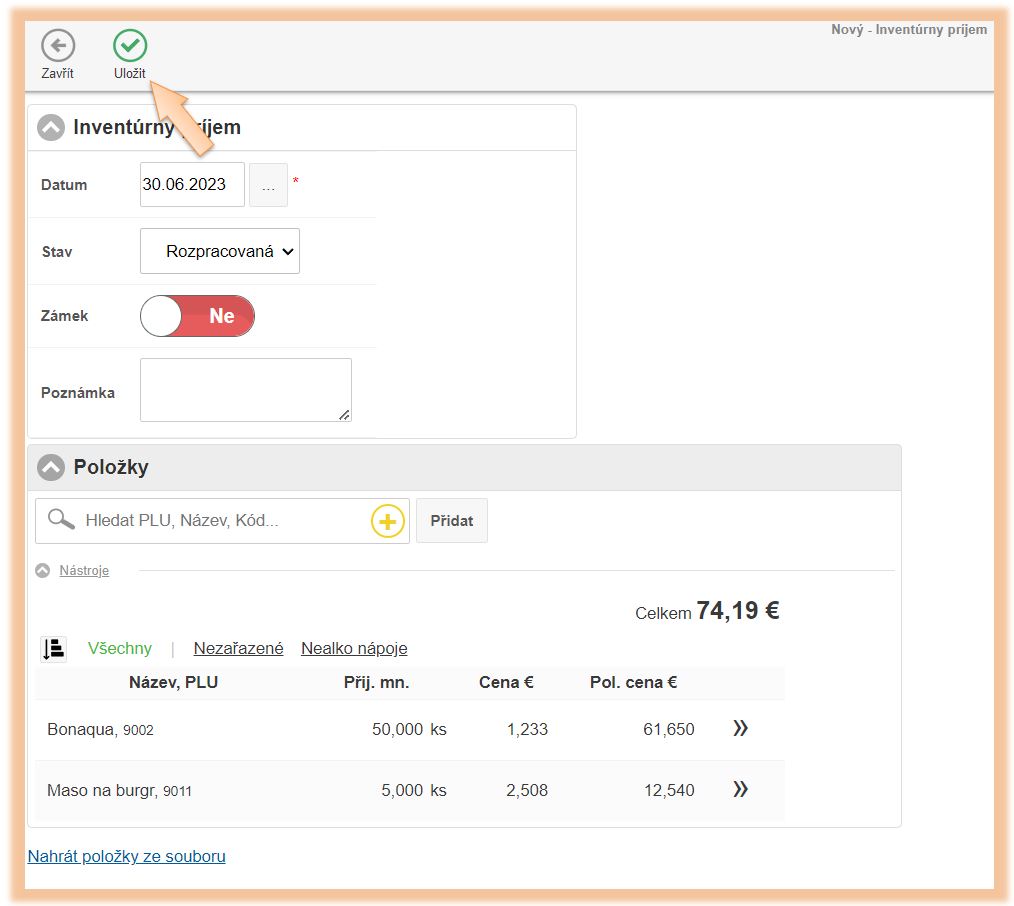Open the date picker ellipsis button
Image resolution: width=1014 pixels, height=906 pixels.
[268, 185]
